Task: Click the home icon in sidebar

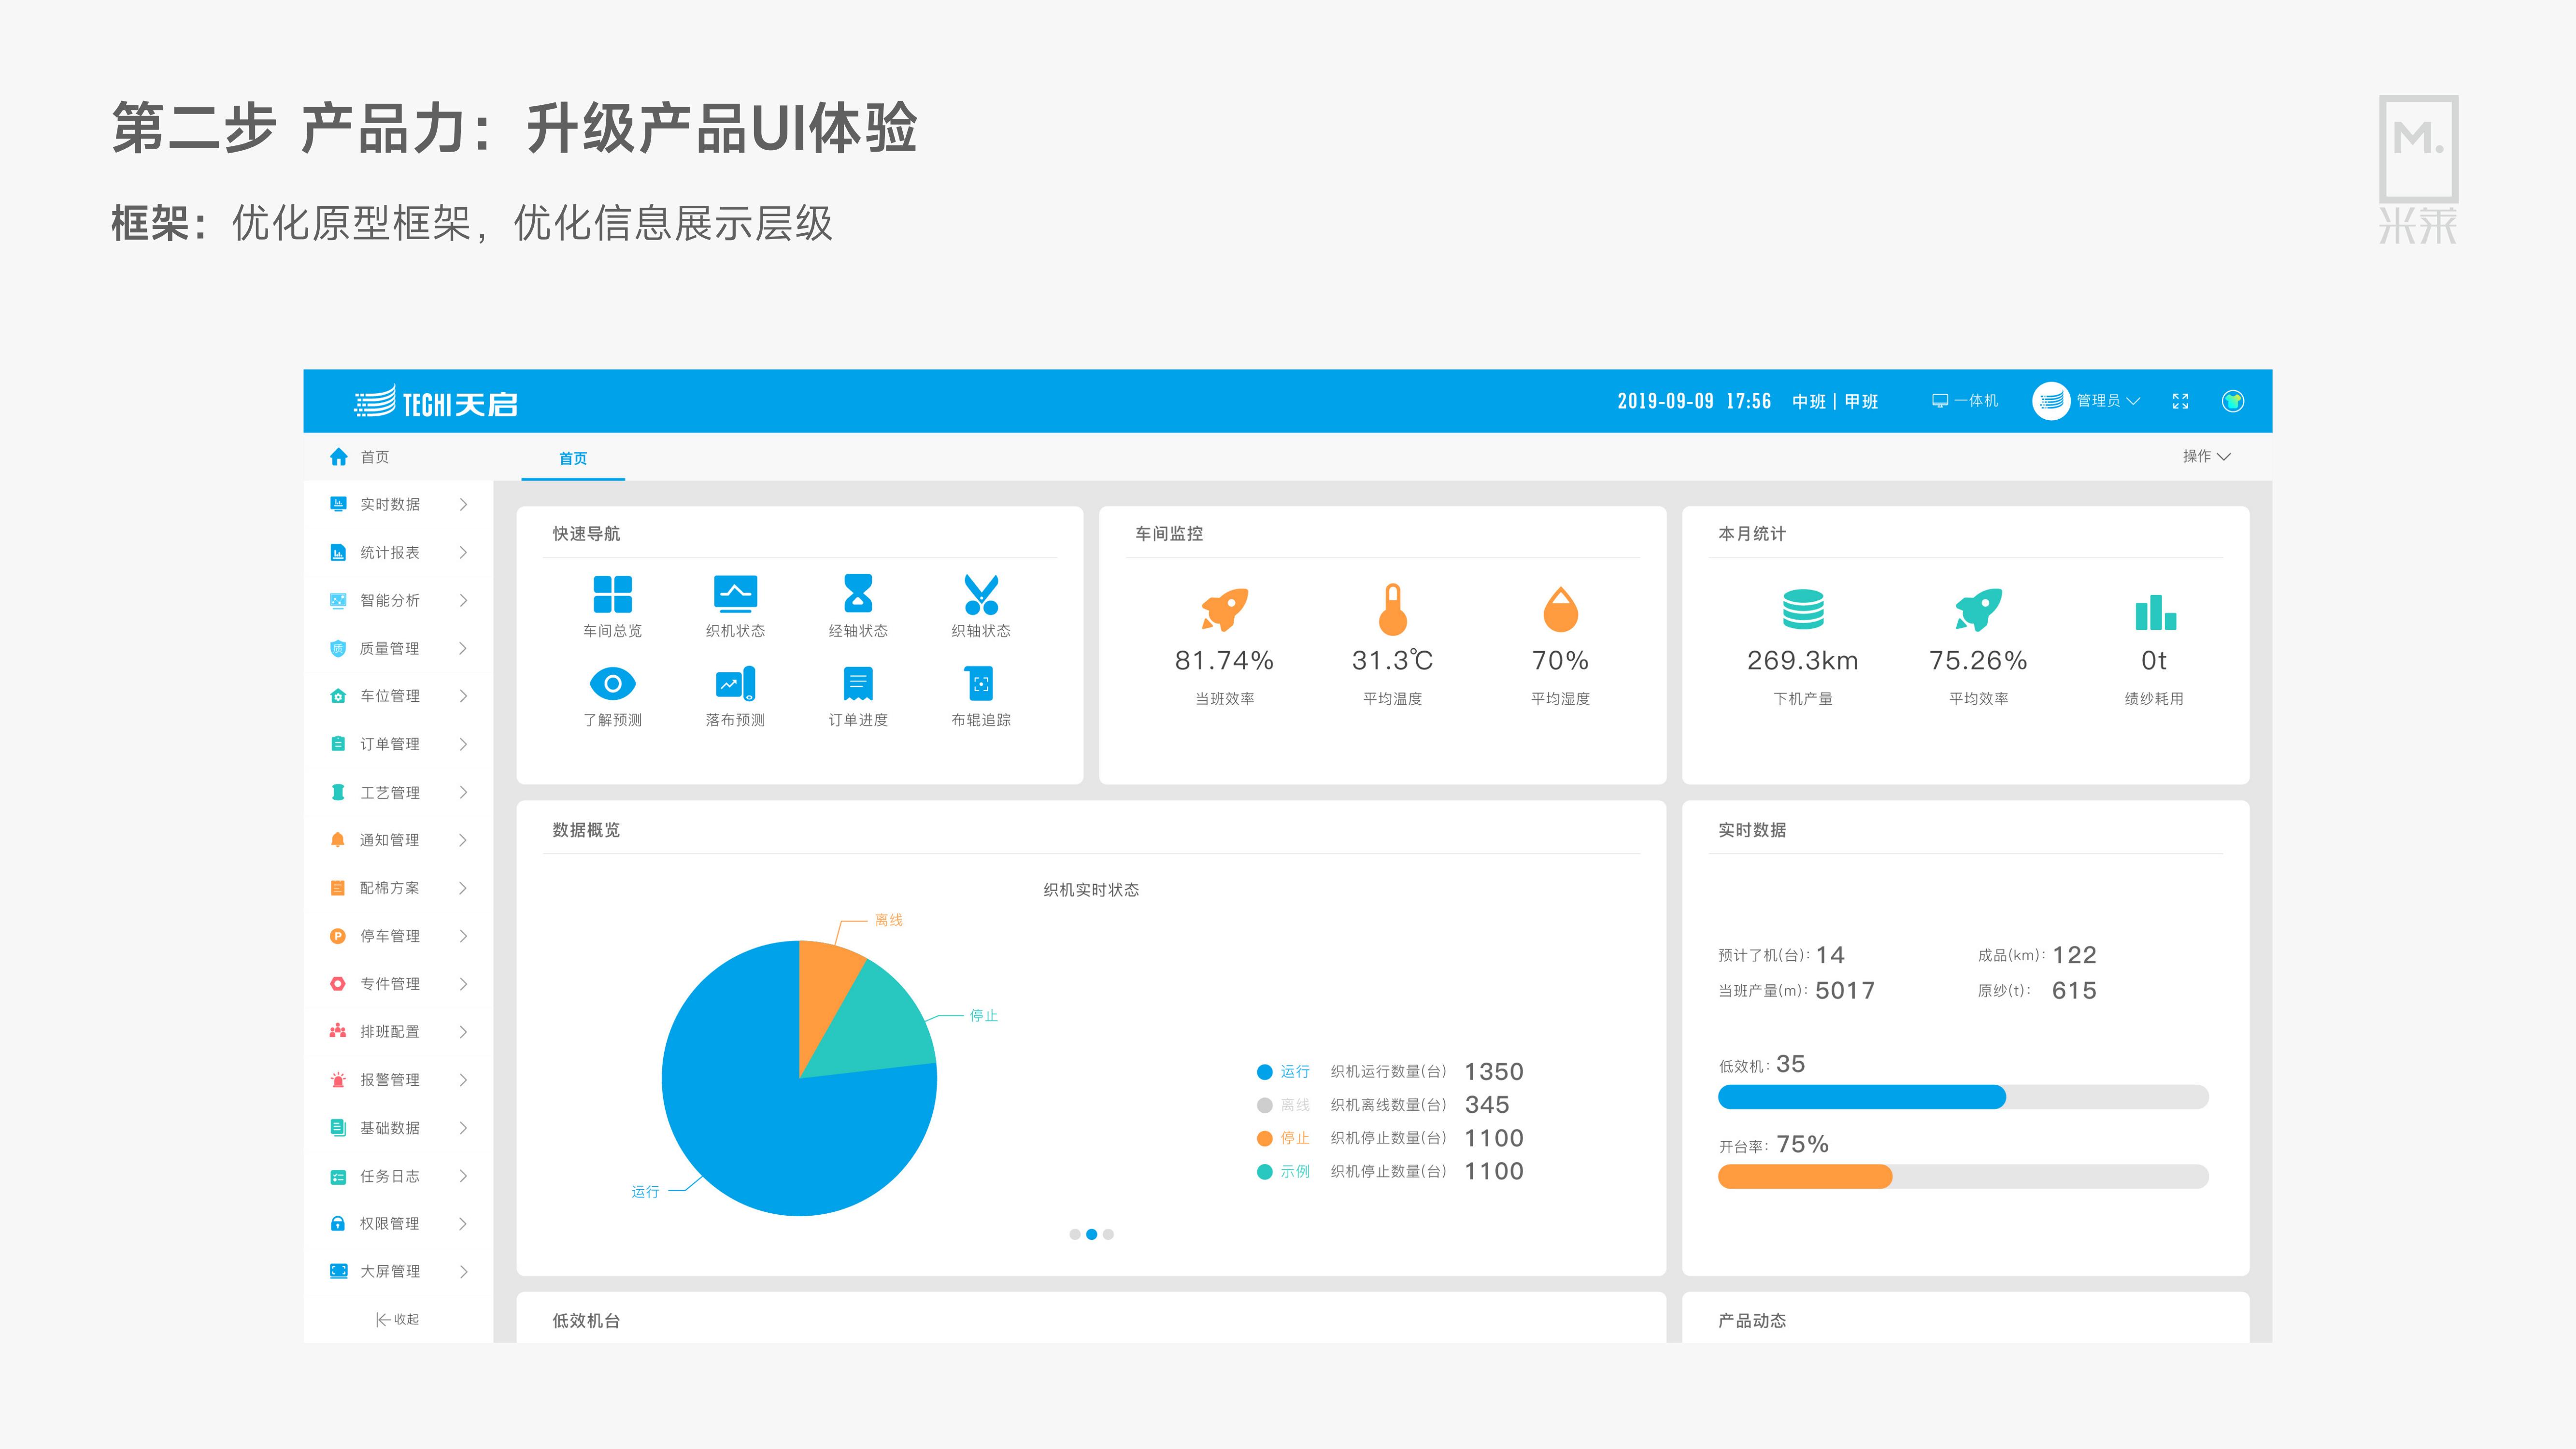Action: click(339, 457)
